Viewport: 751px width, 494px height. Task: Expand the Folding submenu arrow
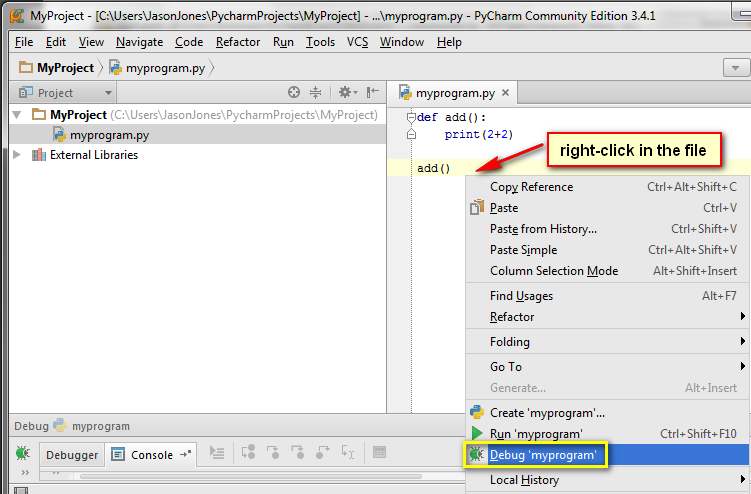[742, 341]
